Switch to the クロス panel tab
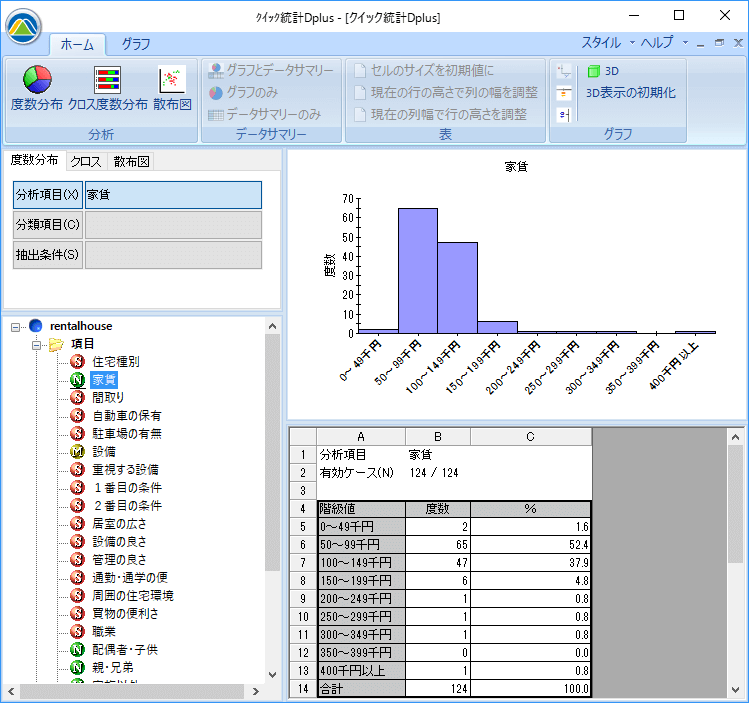The height and width of the screenshot is (703, 749). click(x=86, y=161)
